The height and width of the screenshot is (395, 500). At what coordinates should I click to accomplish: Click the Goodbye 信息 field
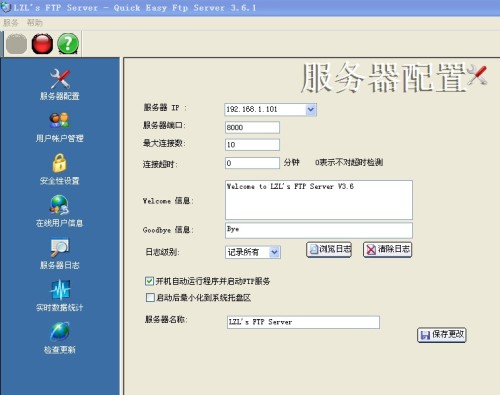point(319,230)
